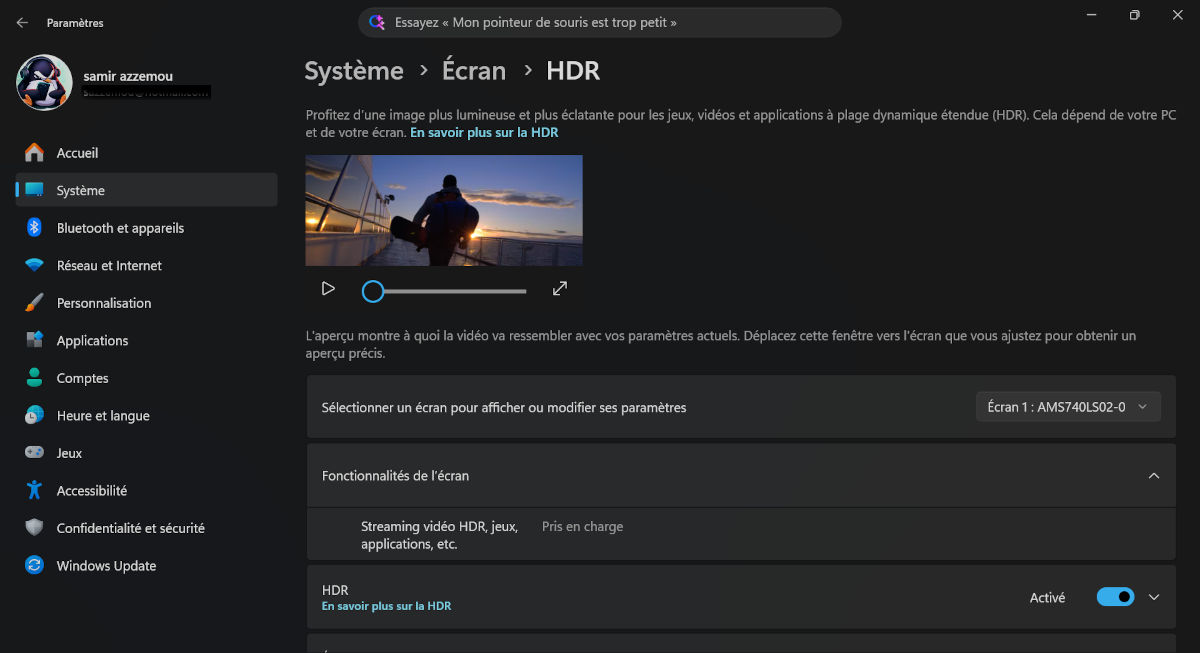Turn off the HDR Activé toggle
Screen dimensions: 1200x653
pyautogui.click(x=1116, y=597)
